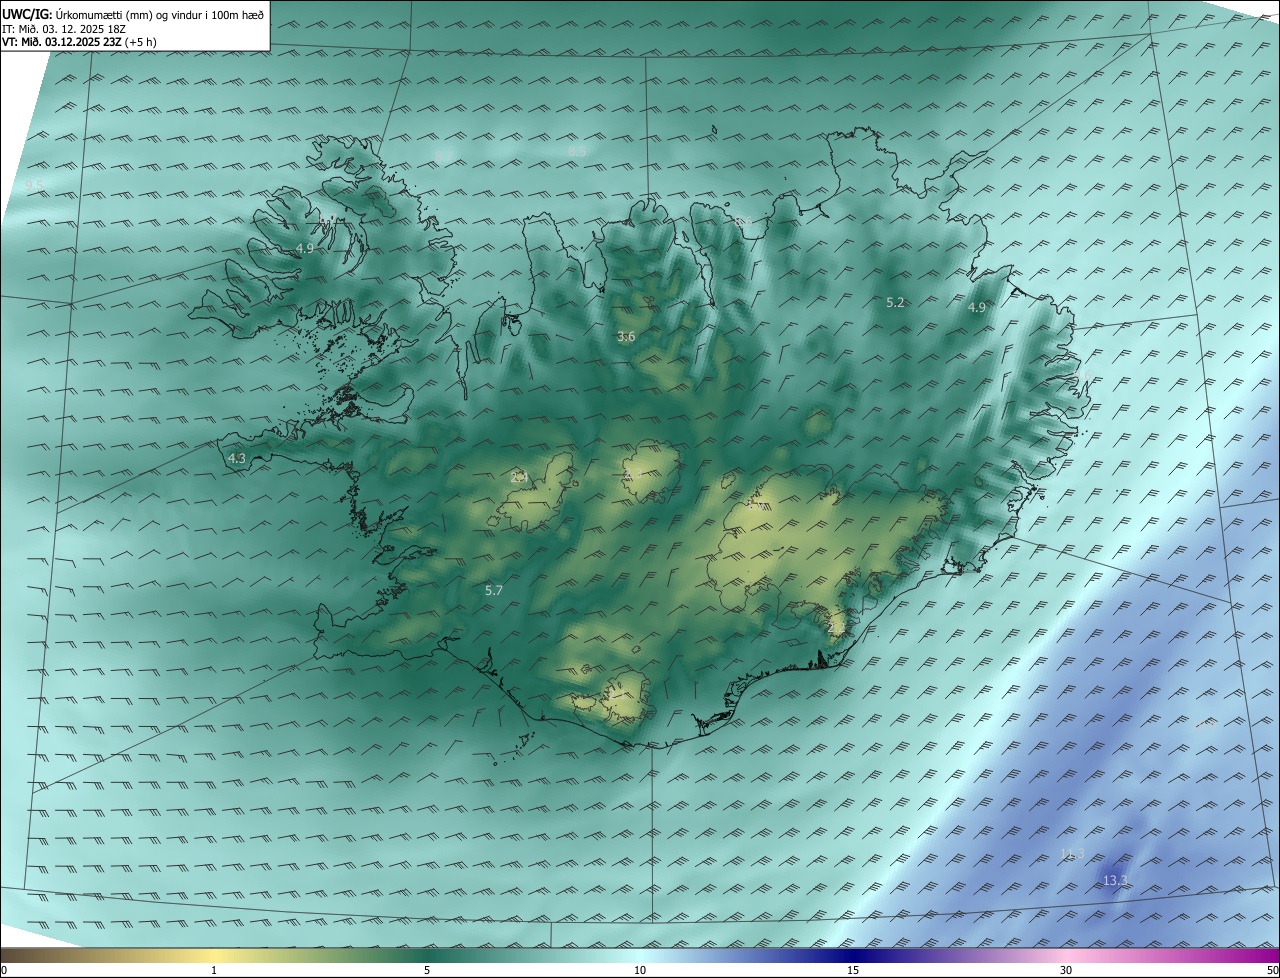1280x978 pixels.
Task: Click the 5.2 value label in northeast Iceland
Action: [x=895, y=302]
